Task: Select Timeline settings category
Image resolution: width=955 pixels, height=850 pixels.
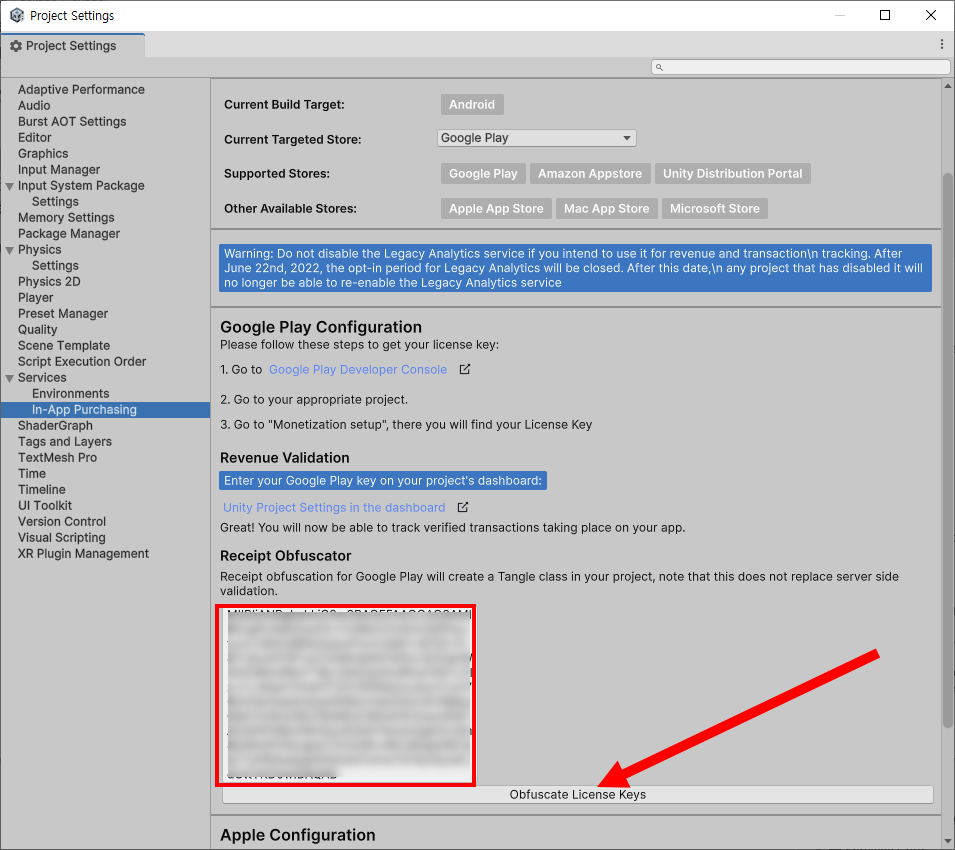Action: [41, 490]
